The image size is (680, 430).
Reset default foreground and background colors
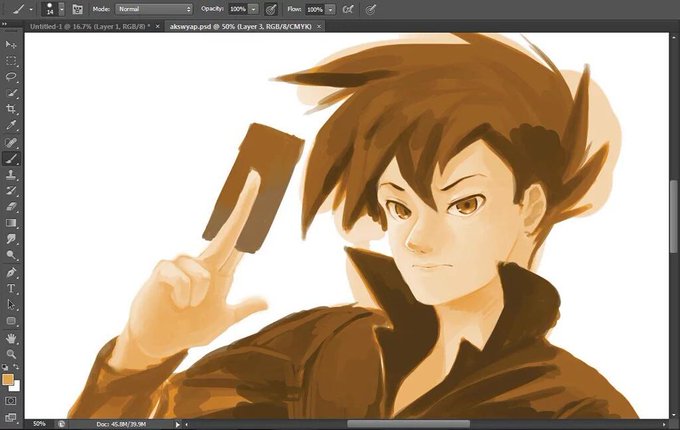(5, 367)
